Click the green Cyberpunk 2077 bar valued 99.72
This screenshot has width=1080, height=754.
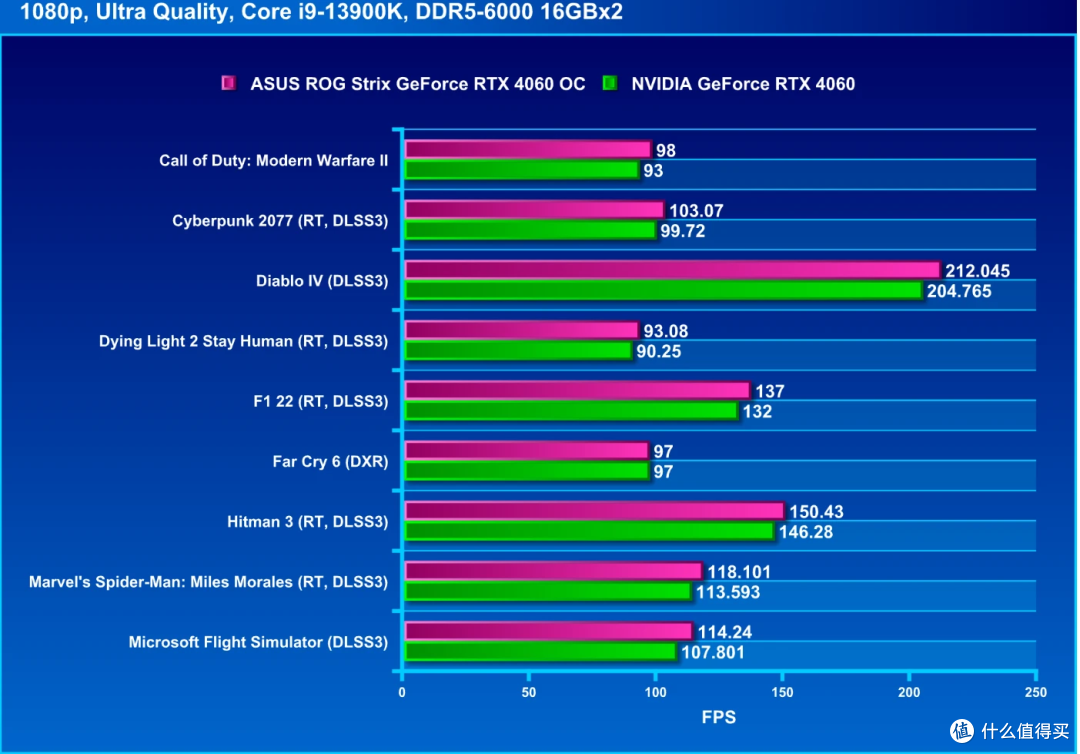[x=530, y=230]
